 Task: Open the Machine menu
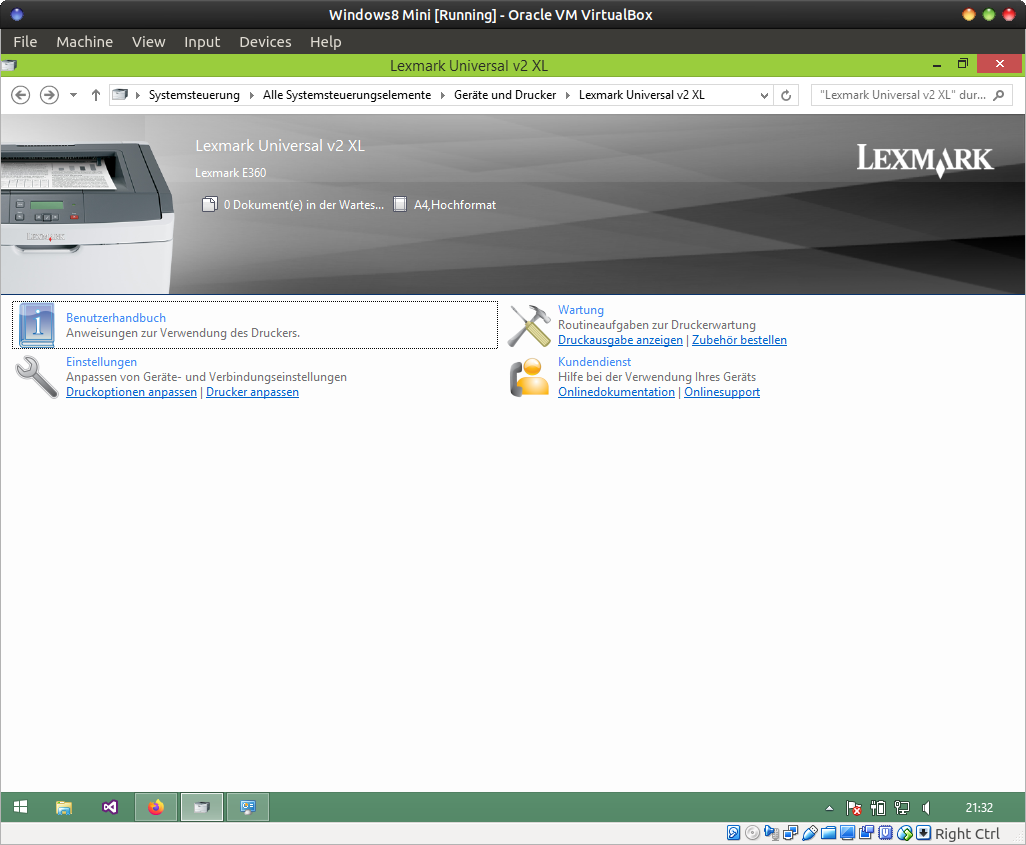pyautogui.click(x=84, y=42)
